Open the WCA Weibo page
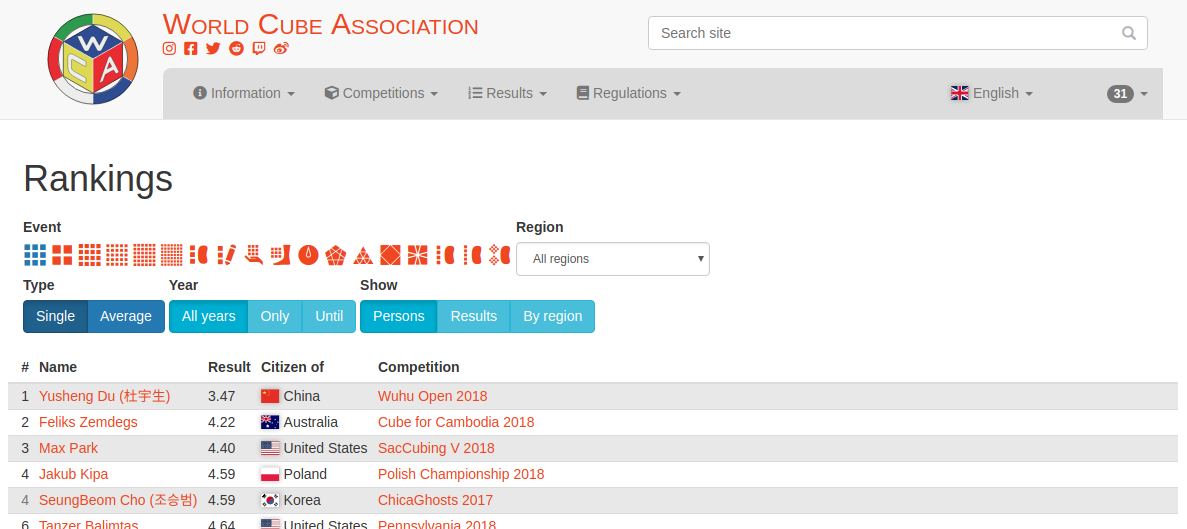The width and height of the screenshot is (1187, 529). click(282, 48)
